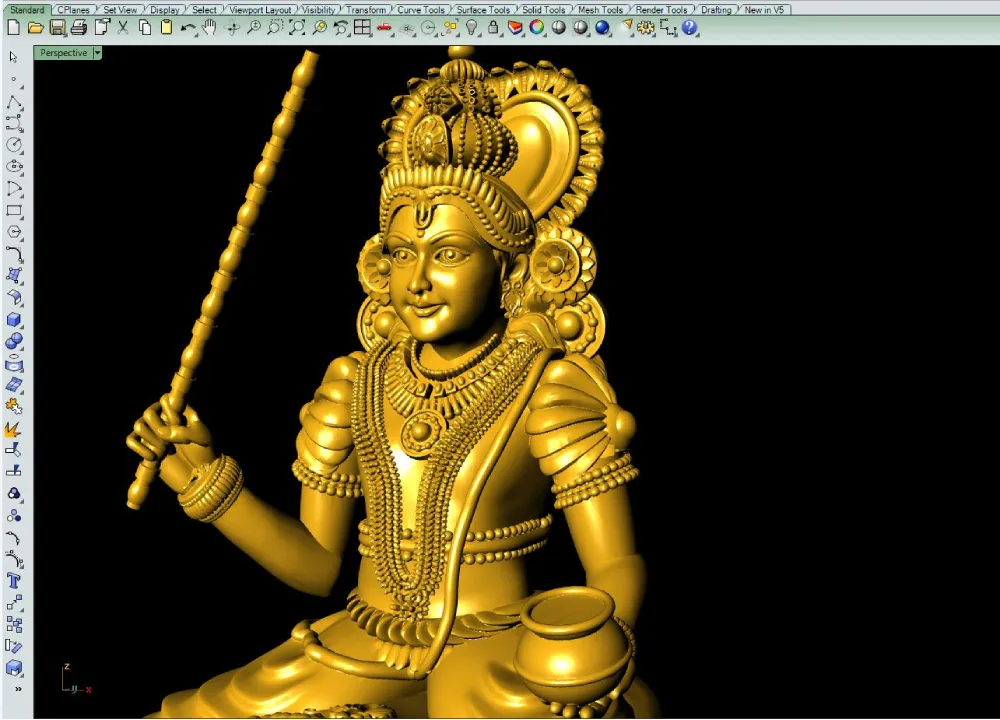Choose the arrow Select tool in sidebar
The width and height of the screenshot is (1000, 720).
pos(14,57)
